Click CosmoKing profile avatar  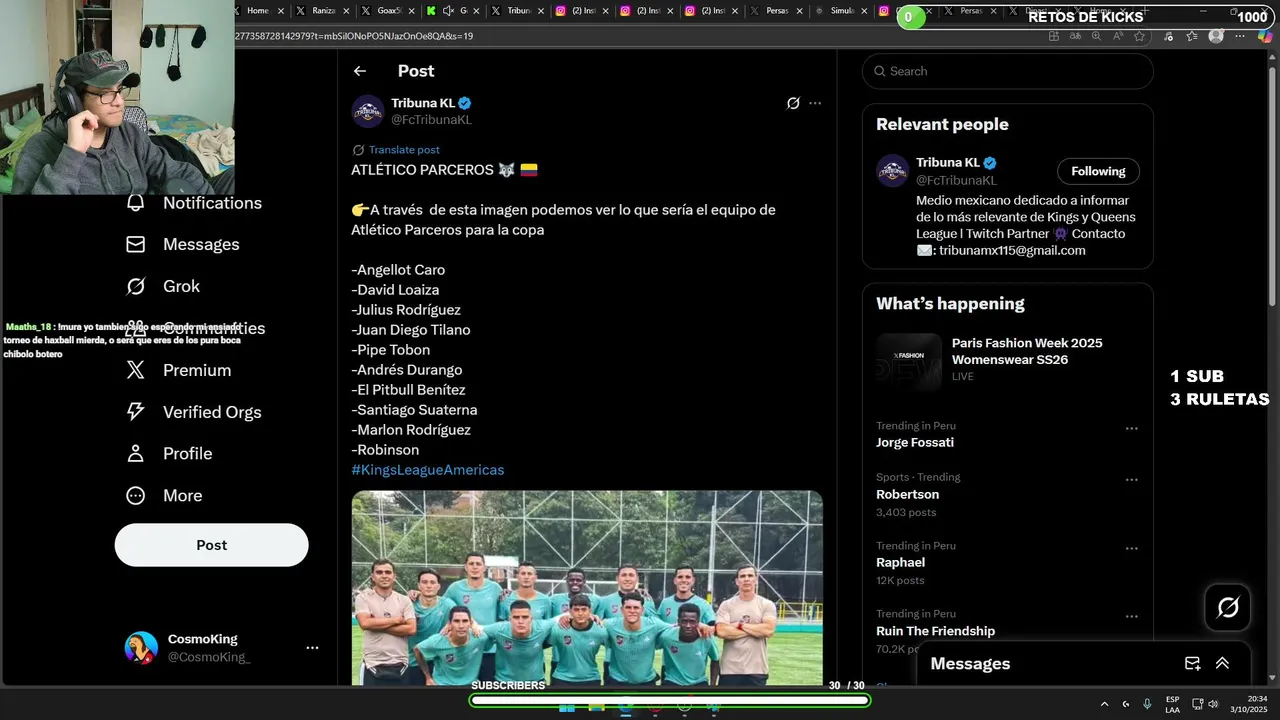141,648
